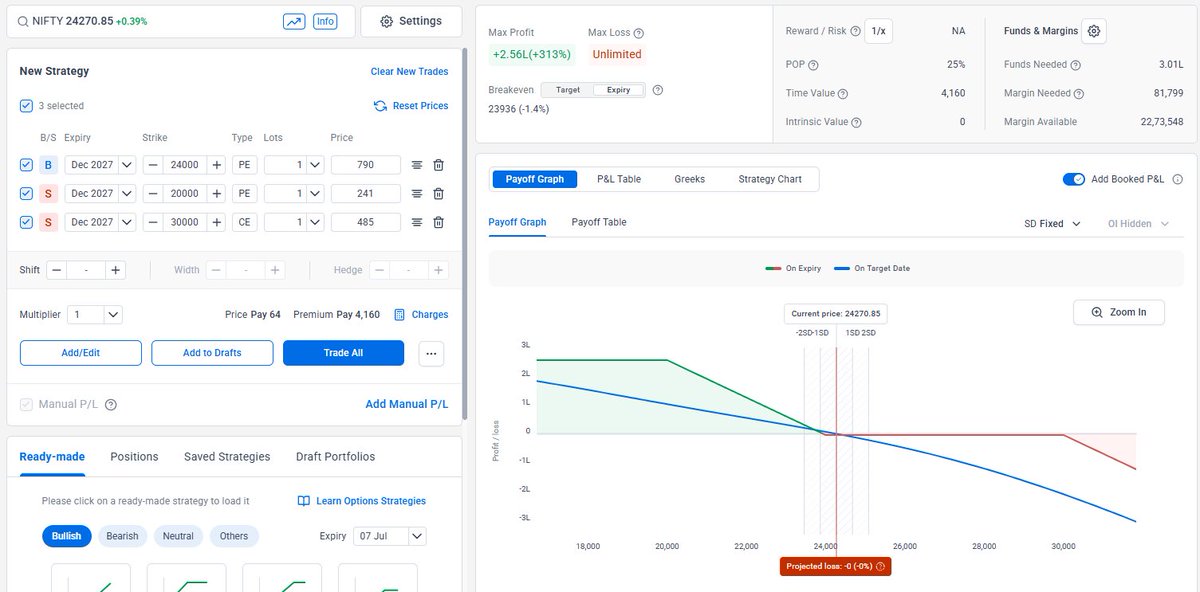Click the Funds Needed help icon
The height and width of the screenshot is (592, 1200).
pos(1076,65)
